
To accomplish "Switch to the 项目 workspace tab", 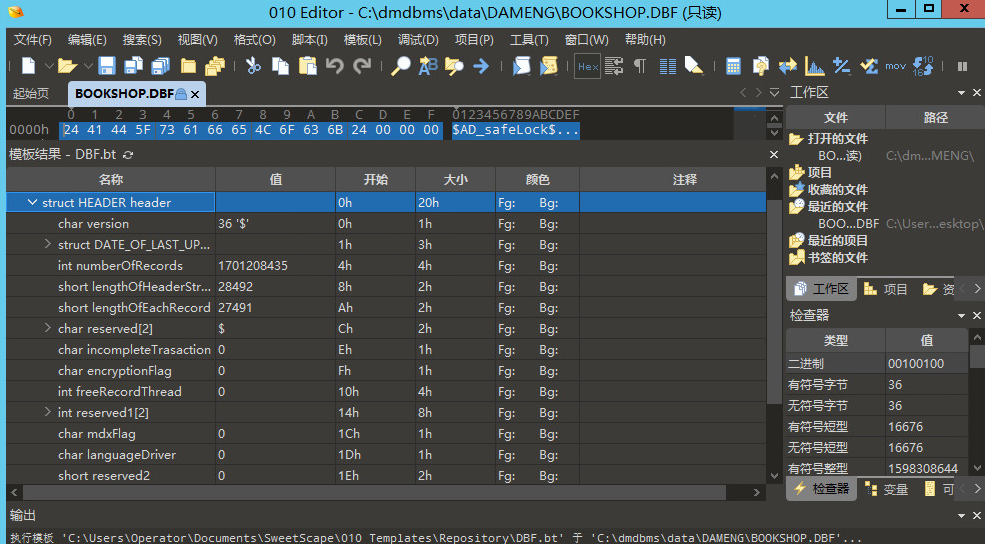I will pos(886,289).
